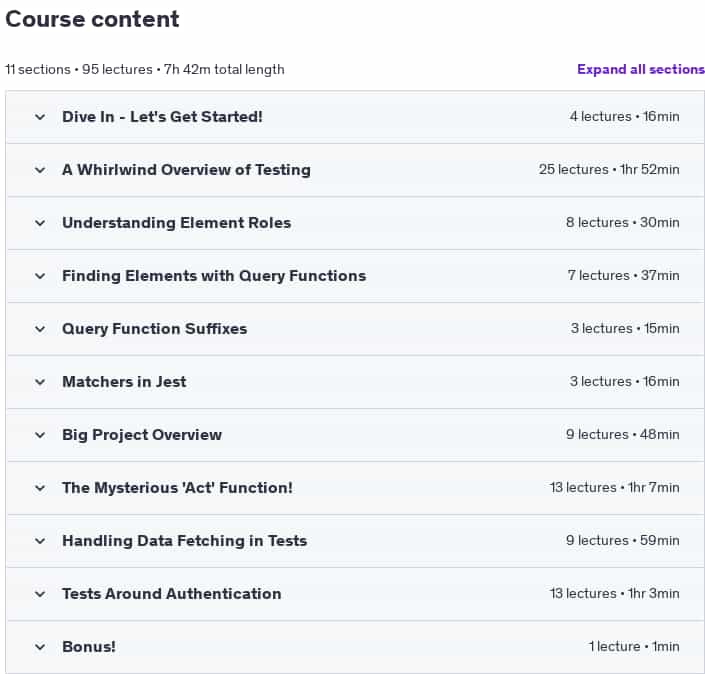Click '3 lectures • 15min' text
The image size is (705, 674).
pos(625,329)
